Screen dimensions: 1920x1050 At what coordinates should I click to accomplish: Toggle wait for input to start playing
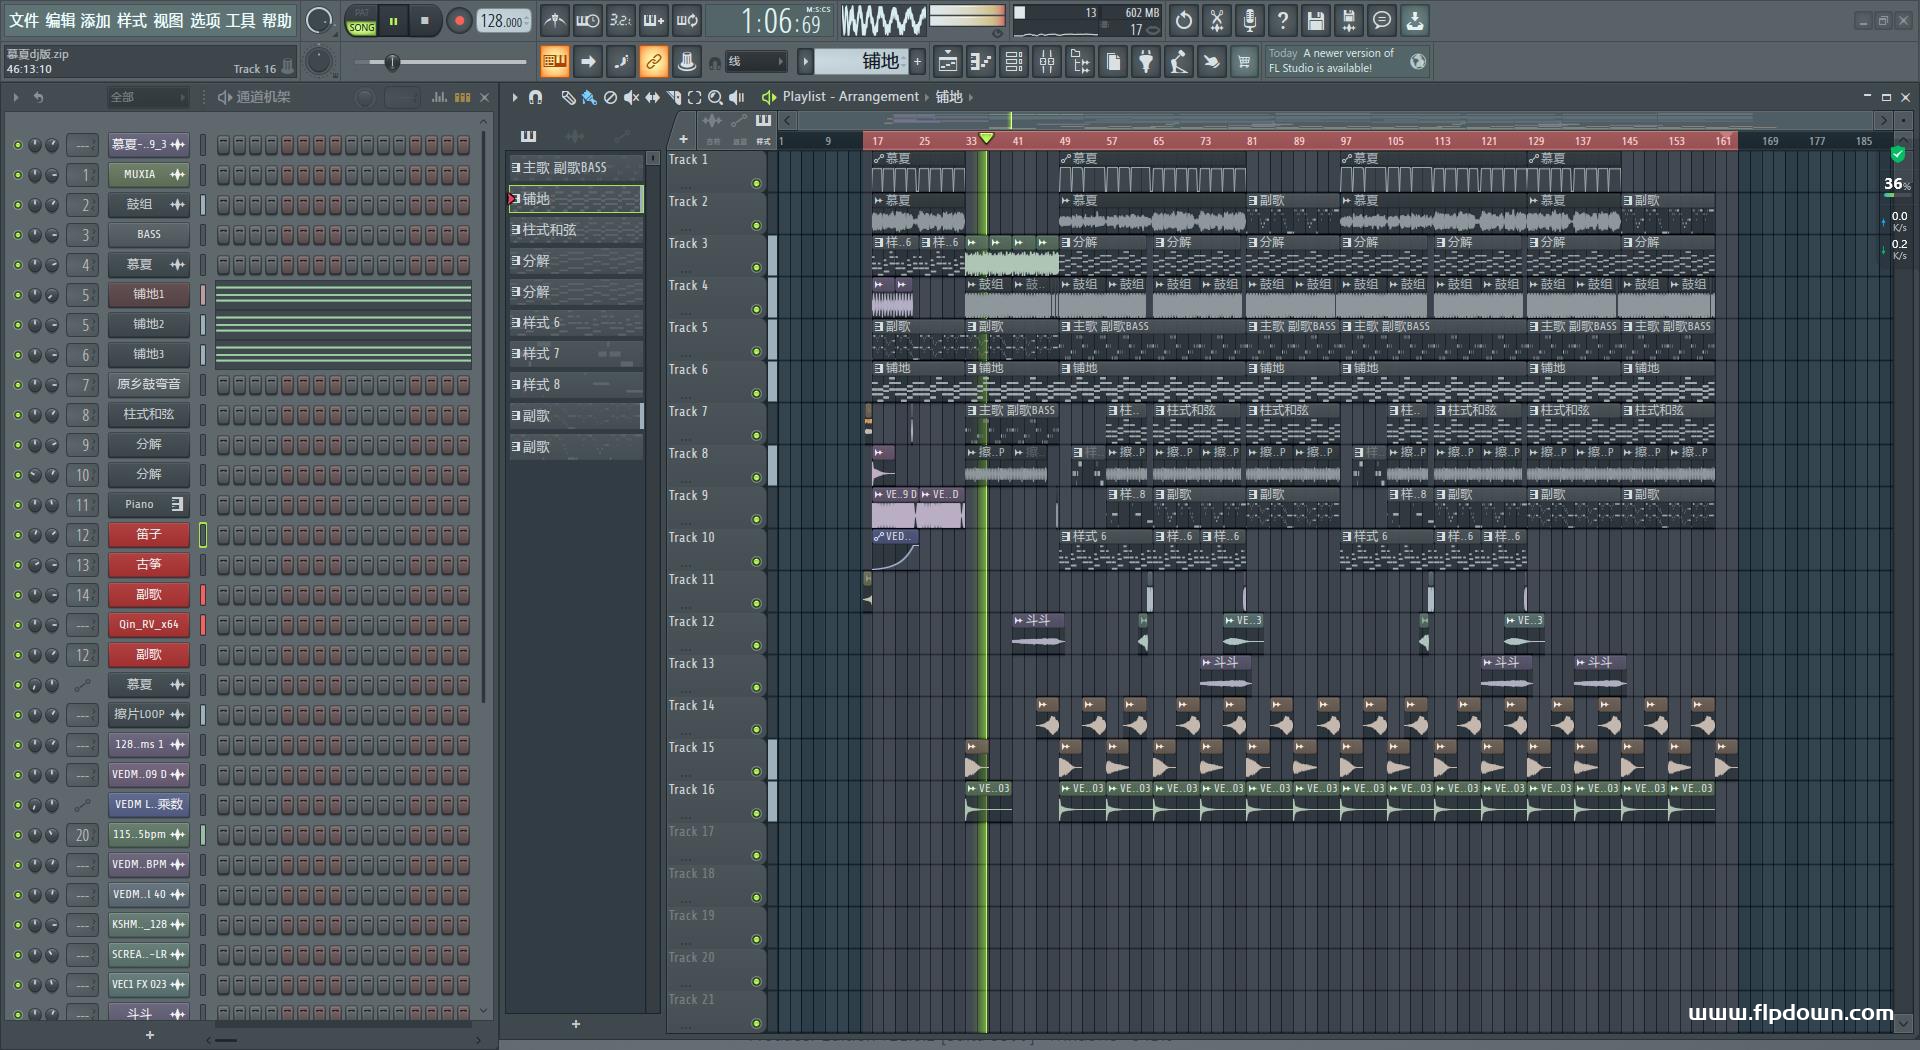click(x=588, y=20)
